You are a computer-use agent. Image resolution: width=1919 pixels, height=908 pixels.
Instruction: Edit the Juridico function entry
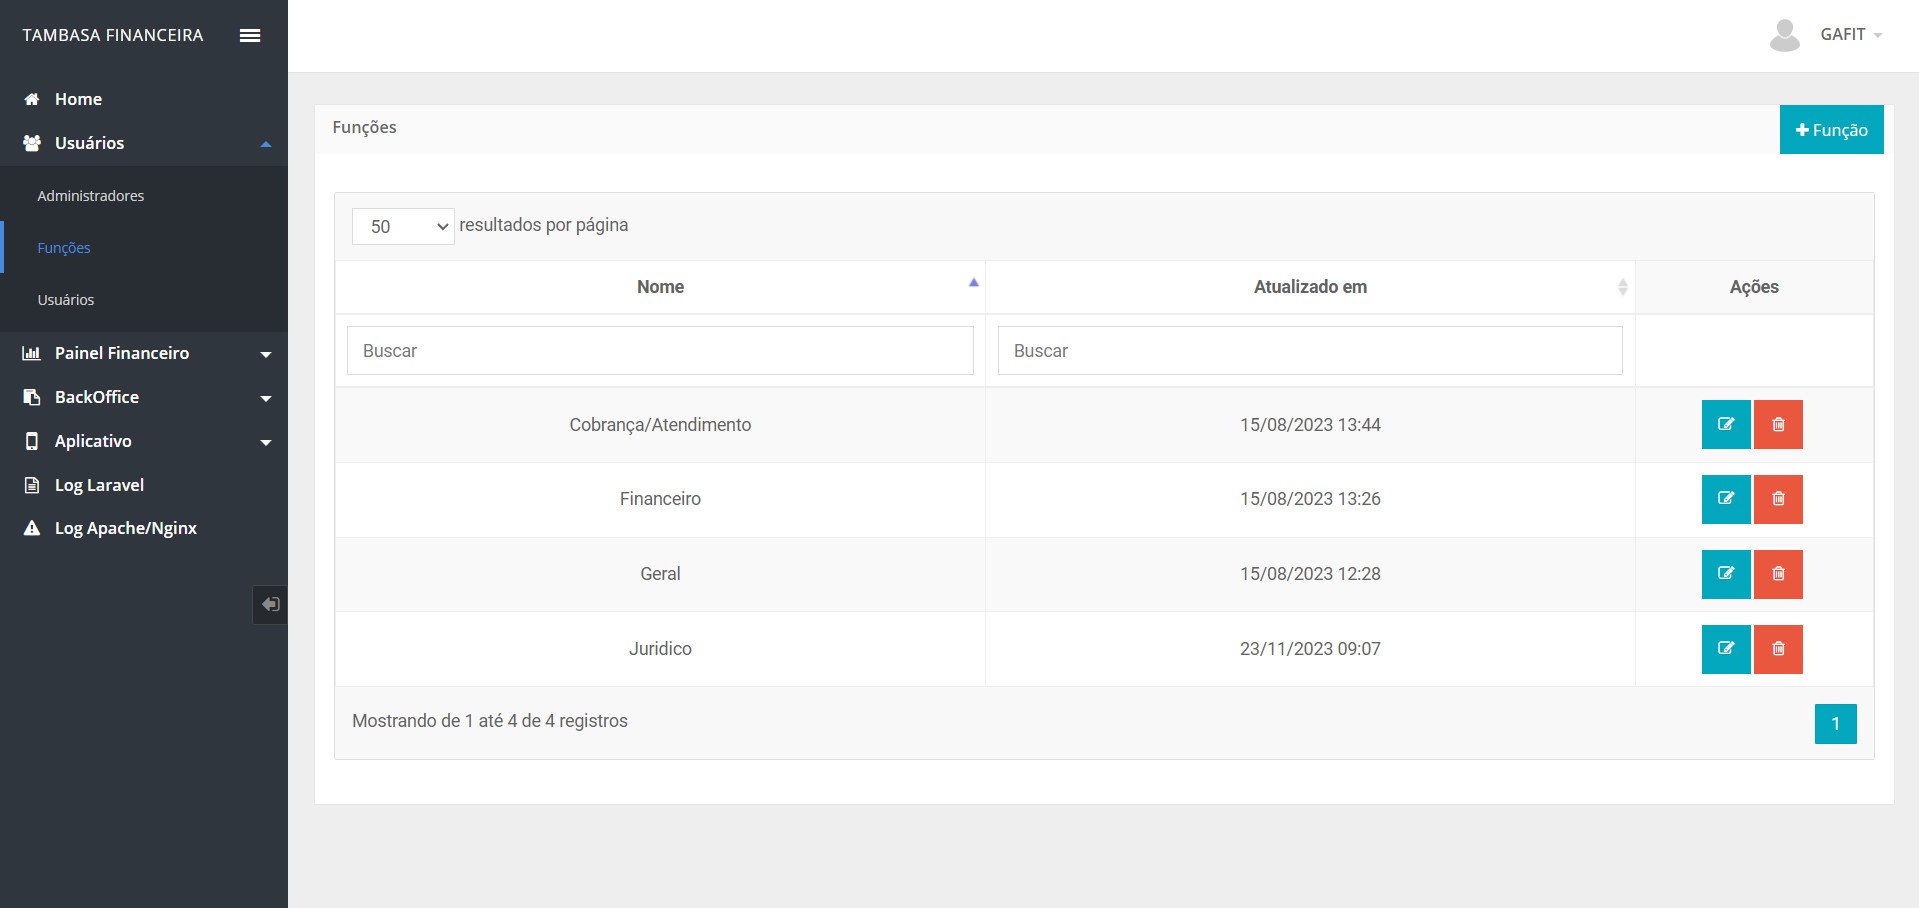tap(1725, 649)
